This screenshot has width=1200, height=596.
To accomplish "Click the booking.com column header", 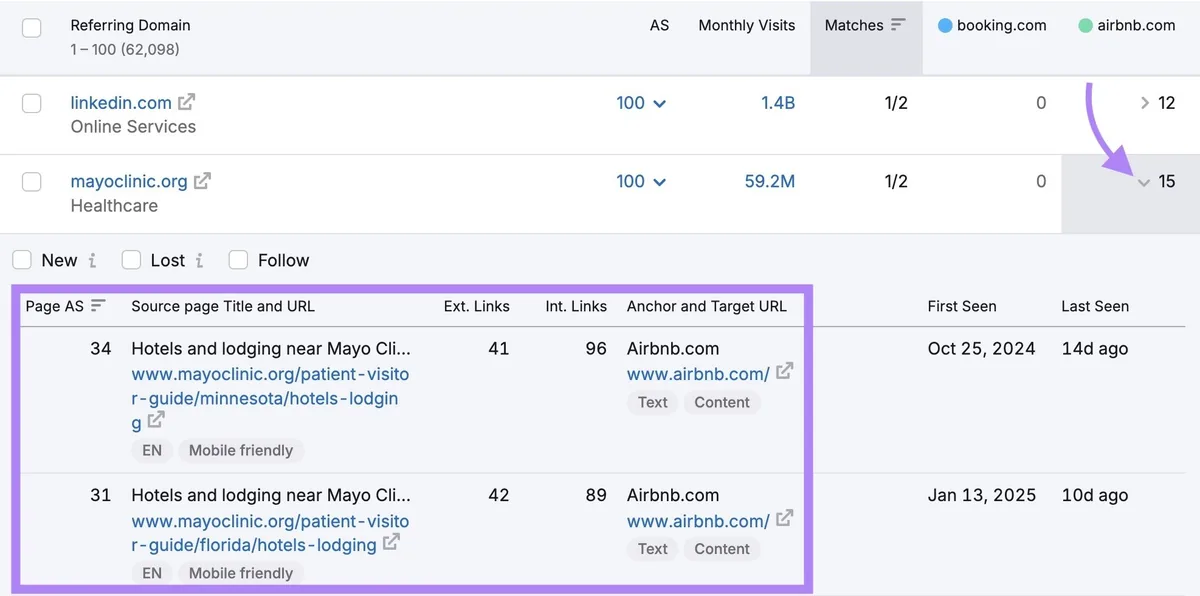I will pos(992,25).
